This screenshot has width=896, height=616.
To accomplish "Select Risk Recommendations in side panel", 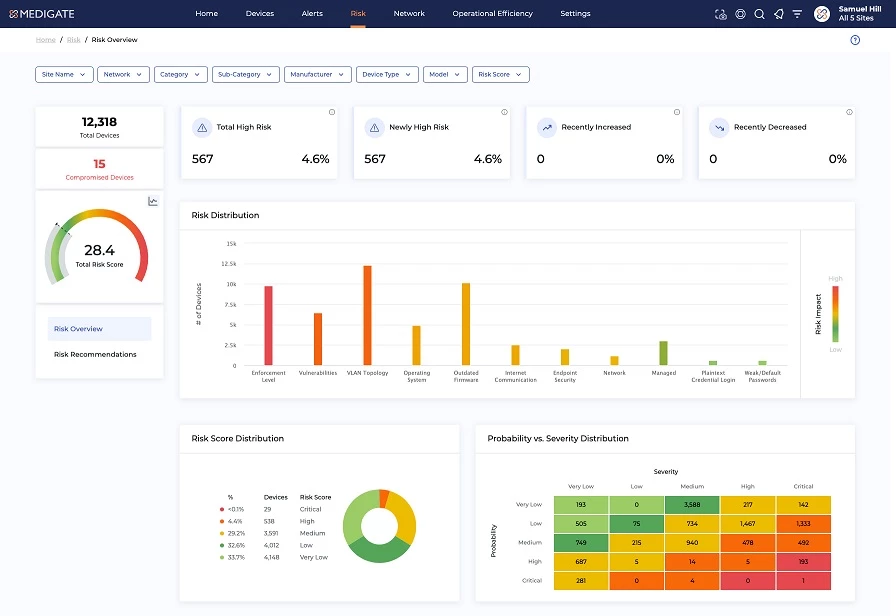I will (95, 354).
